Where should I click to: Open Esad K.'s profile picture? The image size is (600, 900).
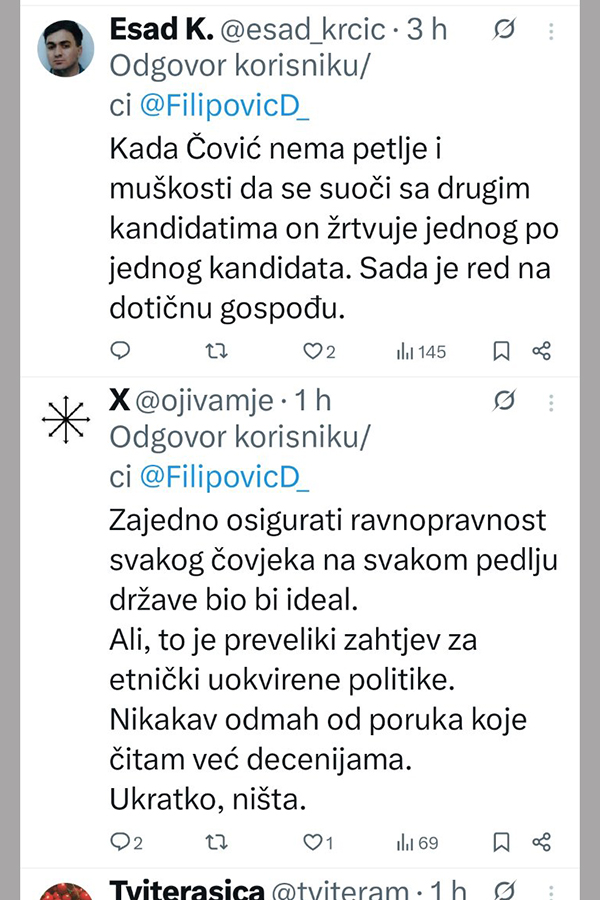[x=66, y=47]
